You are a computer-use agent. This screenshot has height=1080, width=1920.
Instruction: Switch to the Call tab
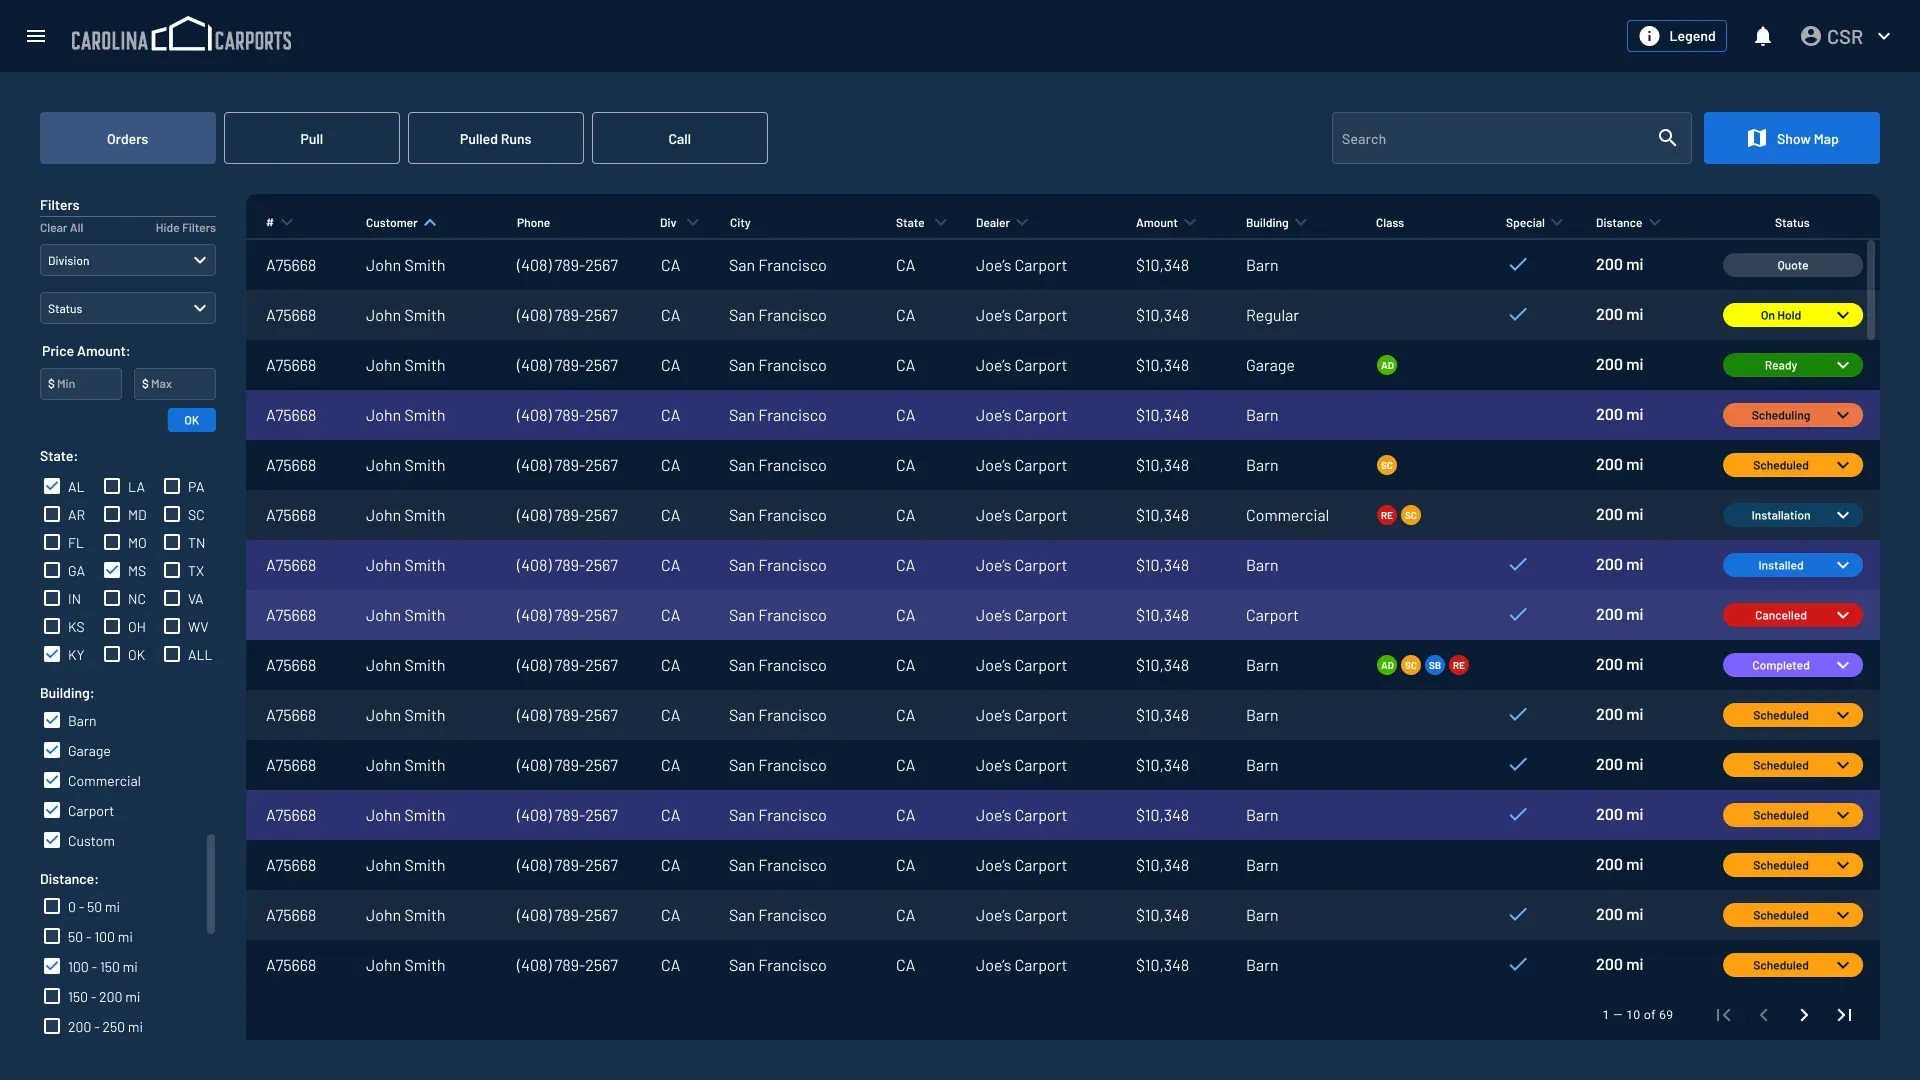[680, 138]
